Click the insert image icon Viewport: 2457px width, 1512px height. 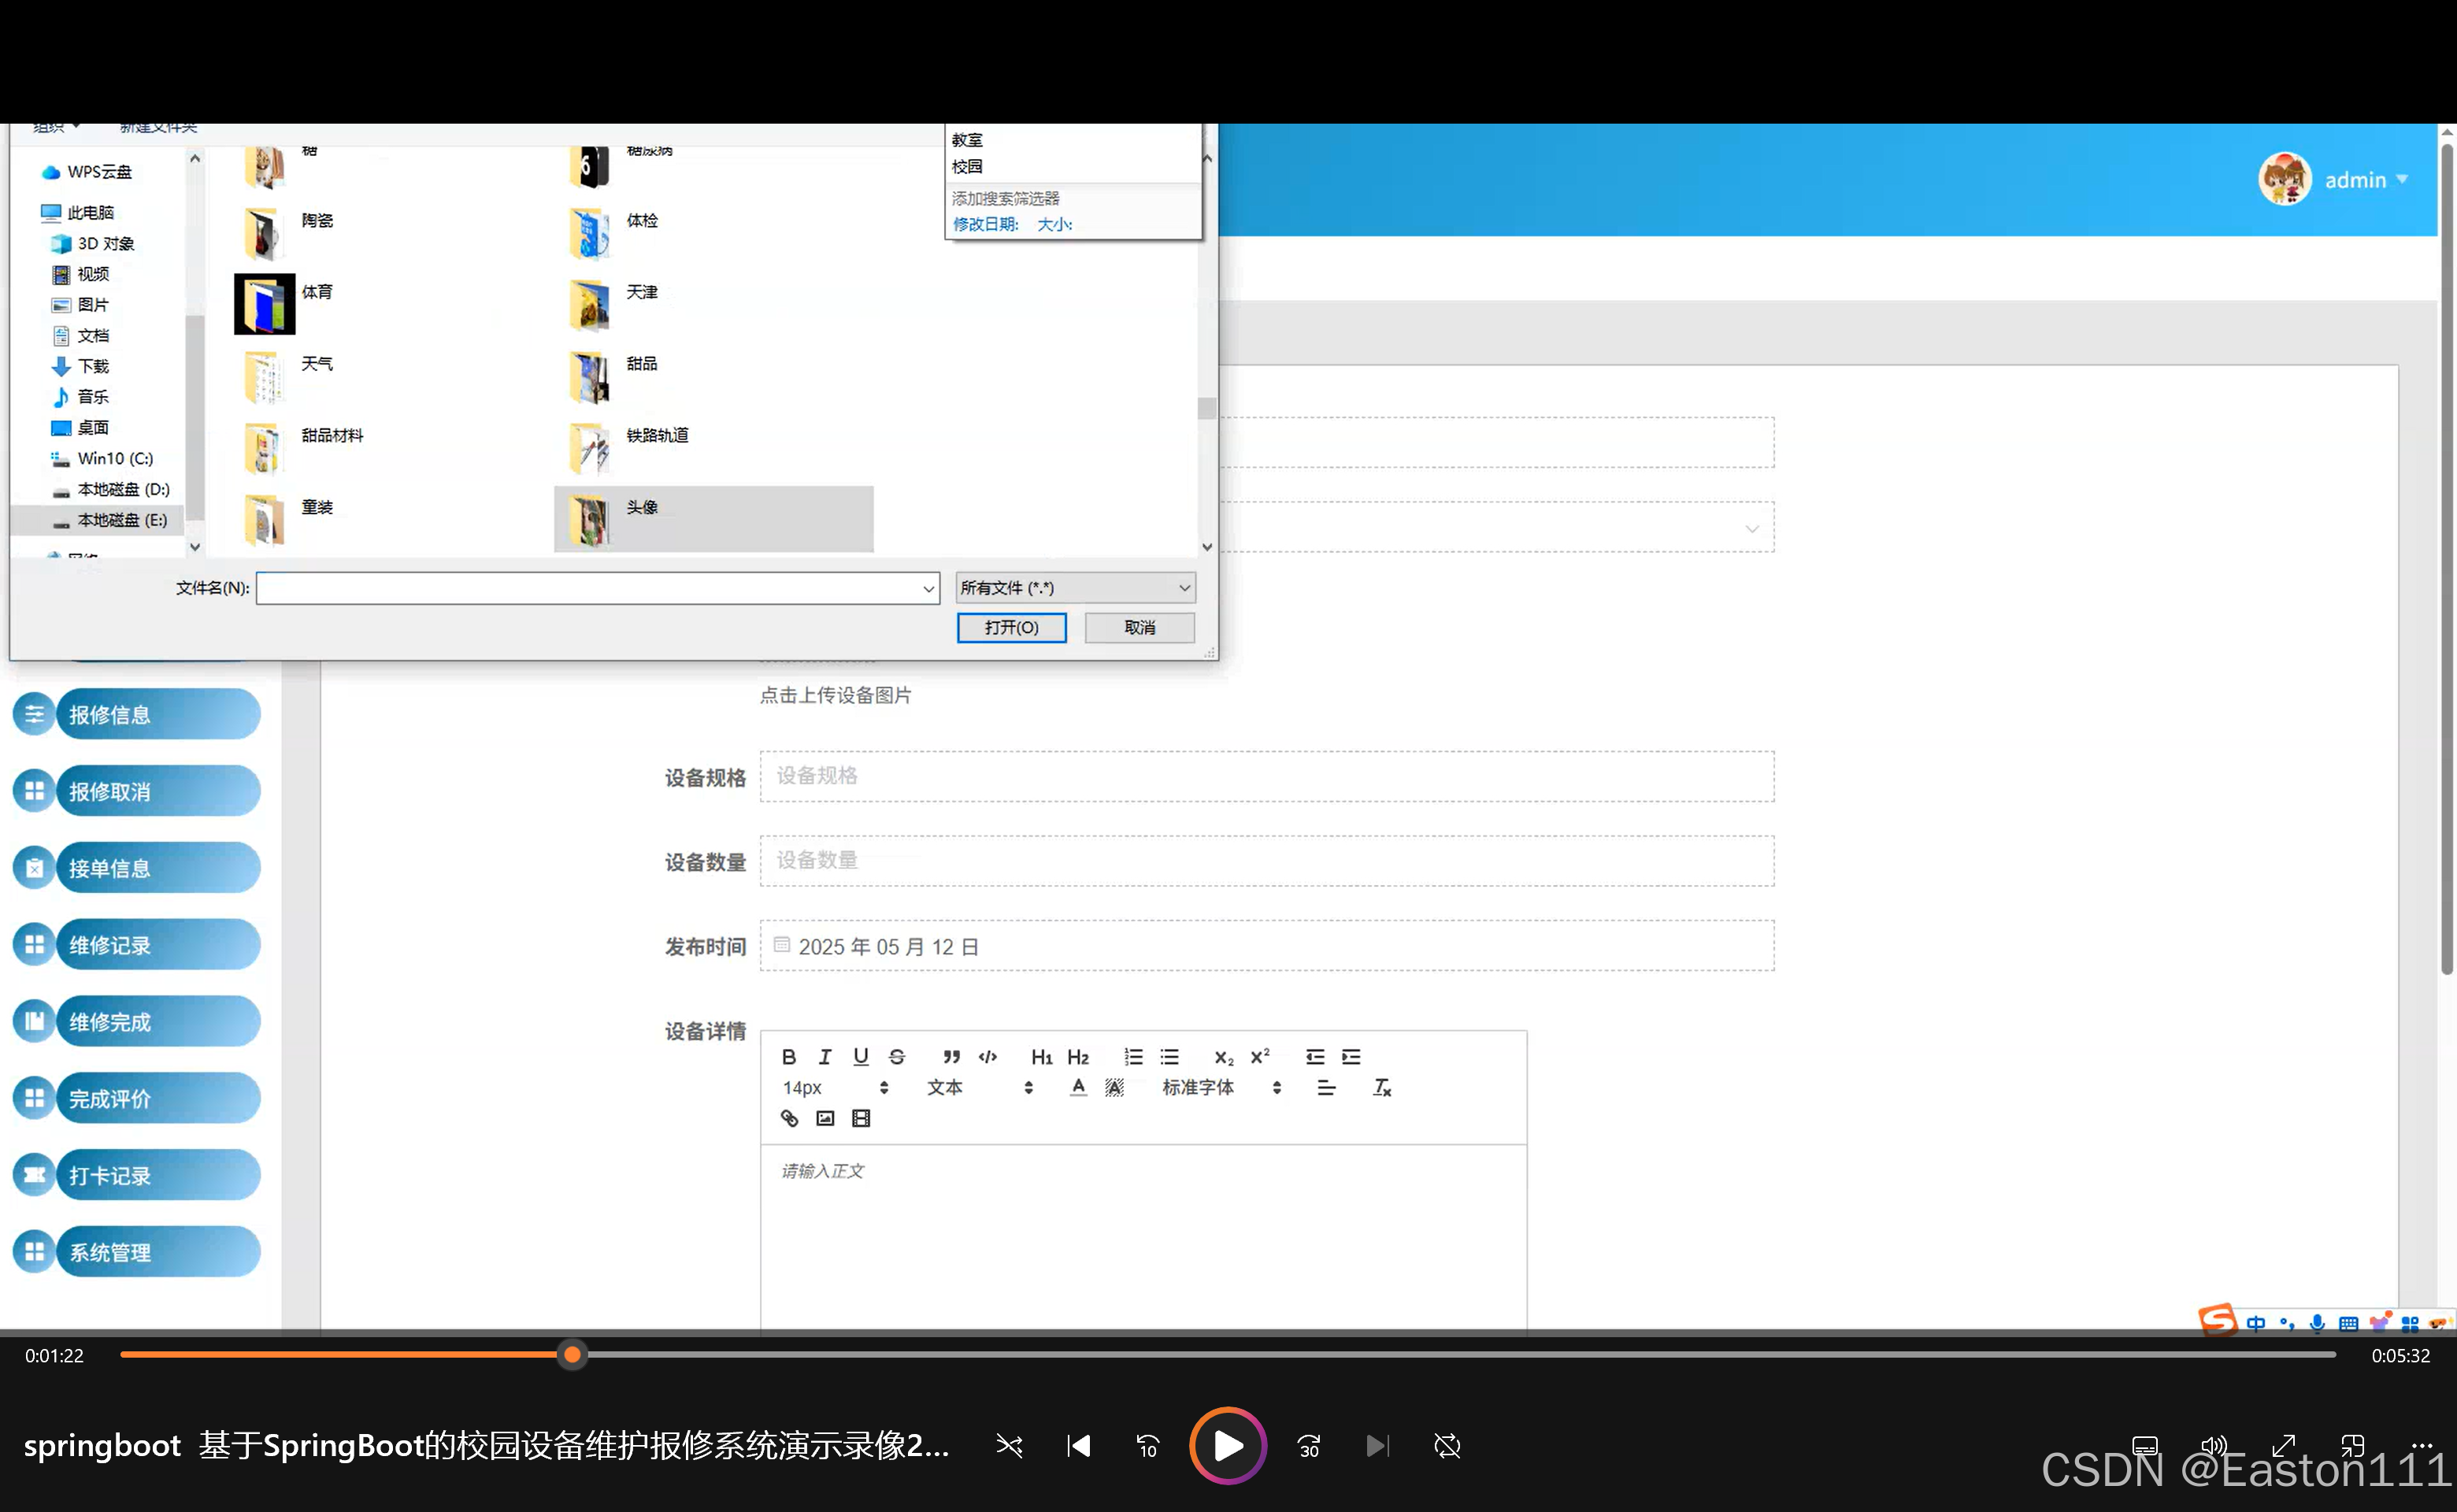(824, 1118)
